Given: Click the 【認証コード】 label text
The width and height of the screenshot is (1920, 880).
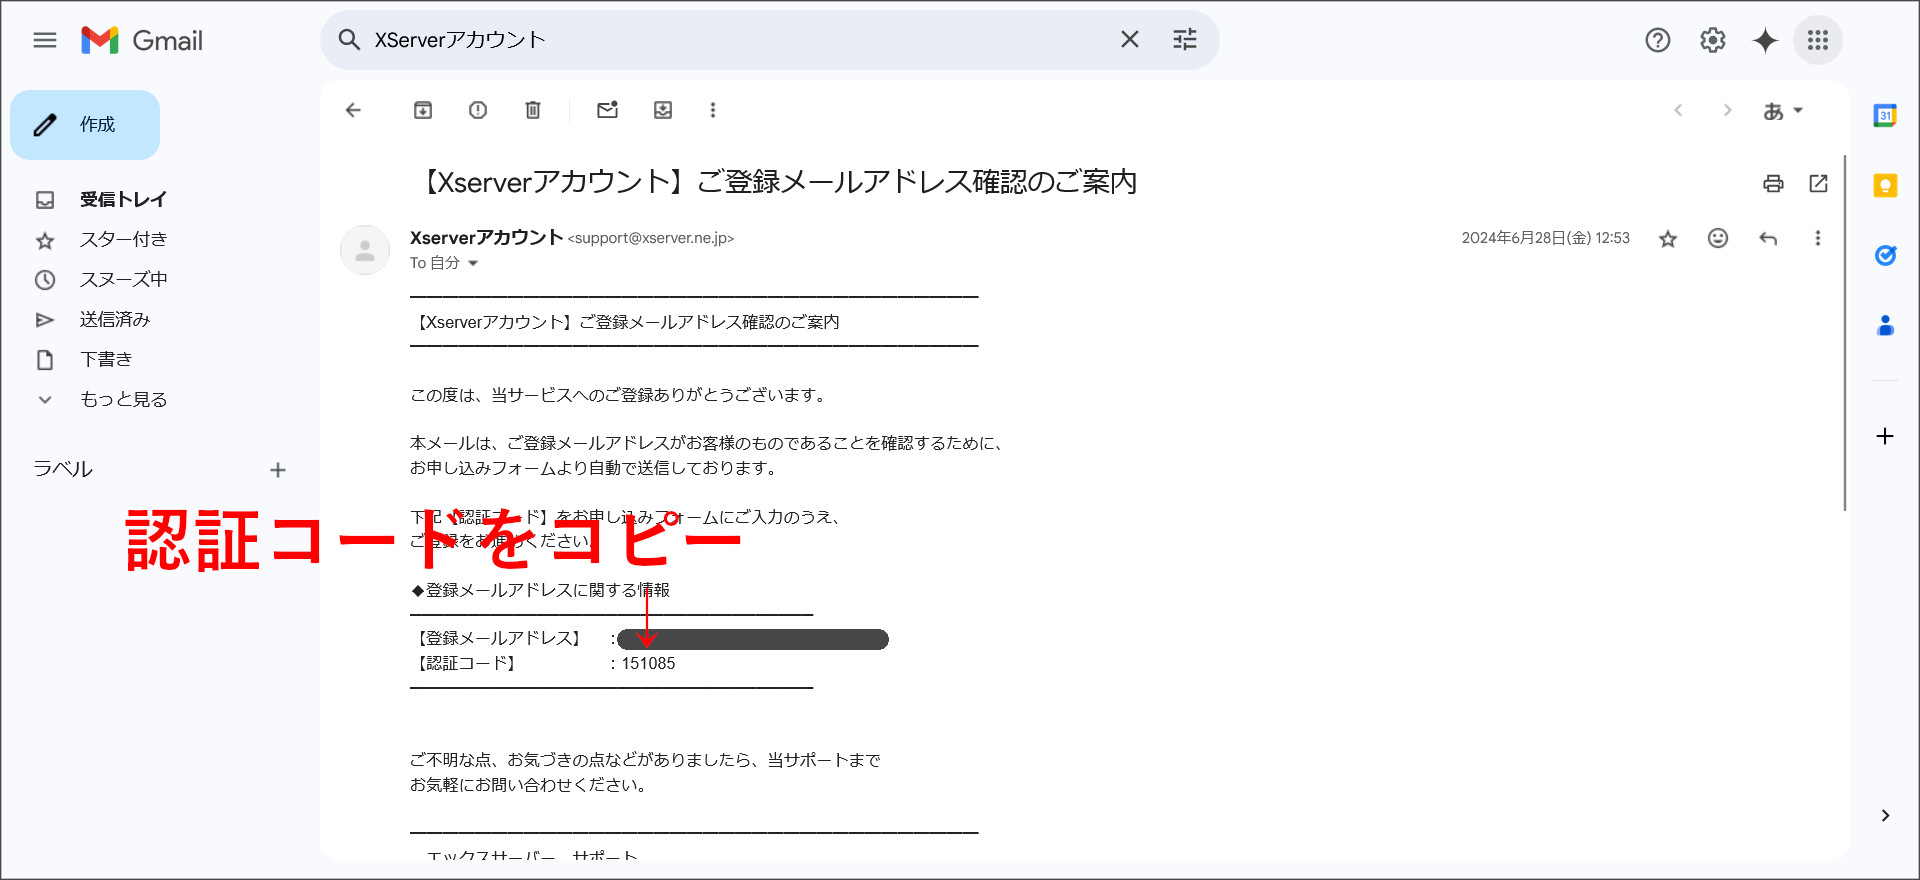Looking at the screenshot, I should (466, 663).
